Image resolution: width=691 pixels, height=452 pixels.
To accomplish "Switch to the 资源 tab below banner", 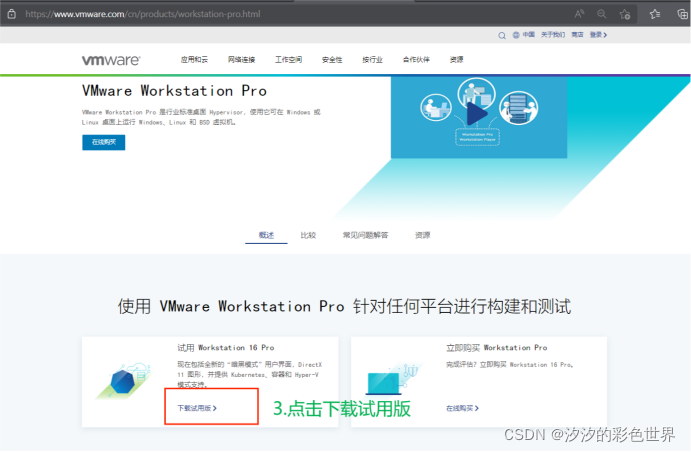I will tap(422, 235).
